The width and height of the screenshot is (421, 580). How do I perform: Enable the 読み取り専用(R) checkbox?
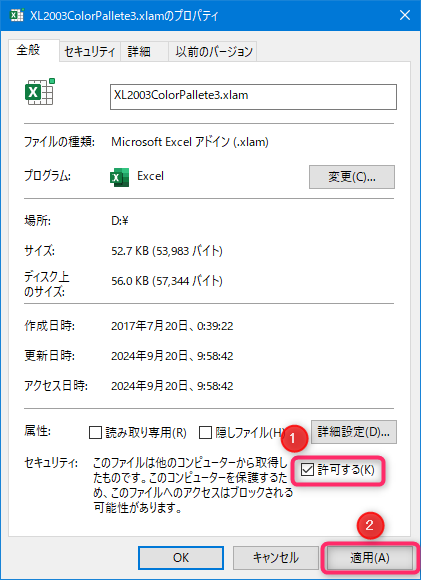click(x=95, y=432)
